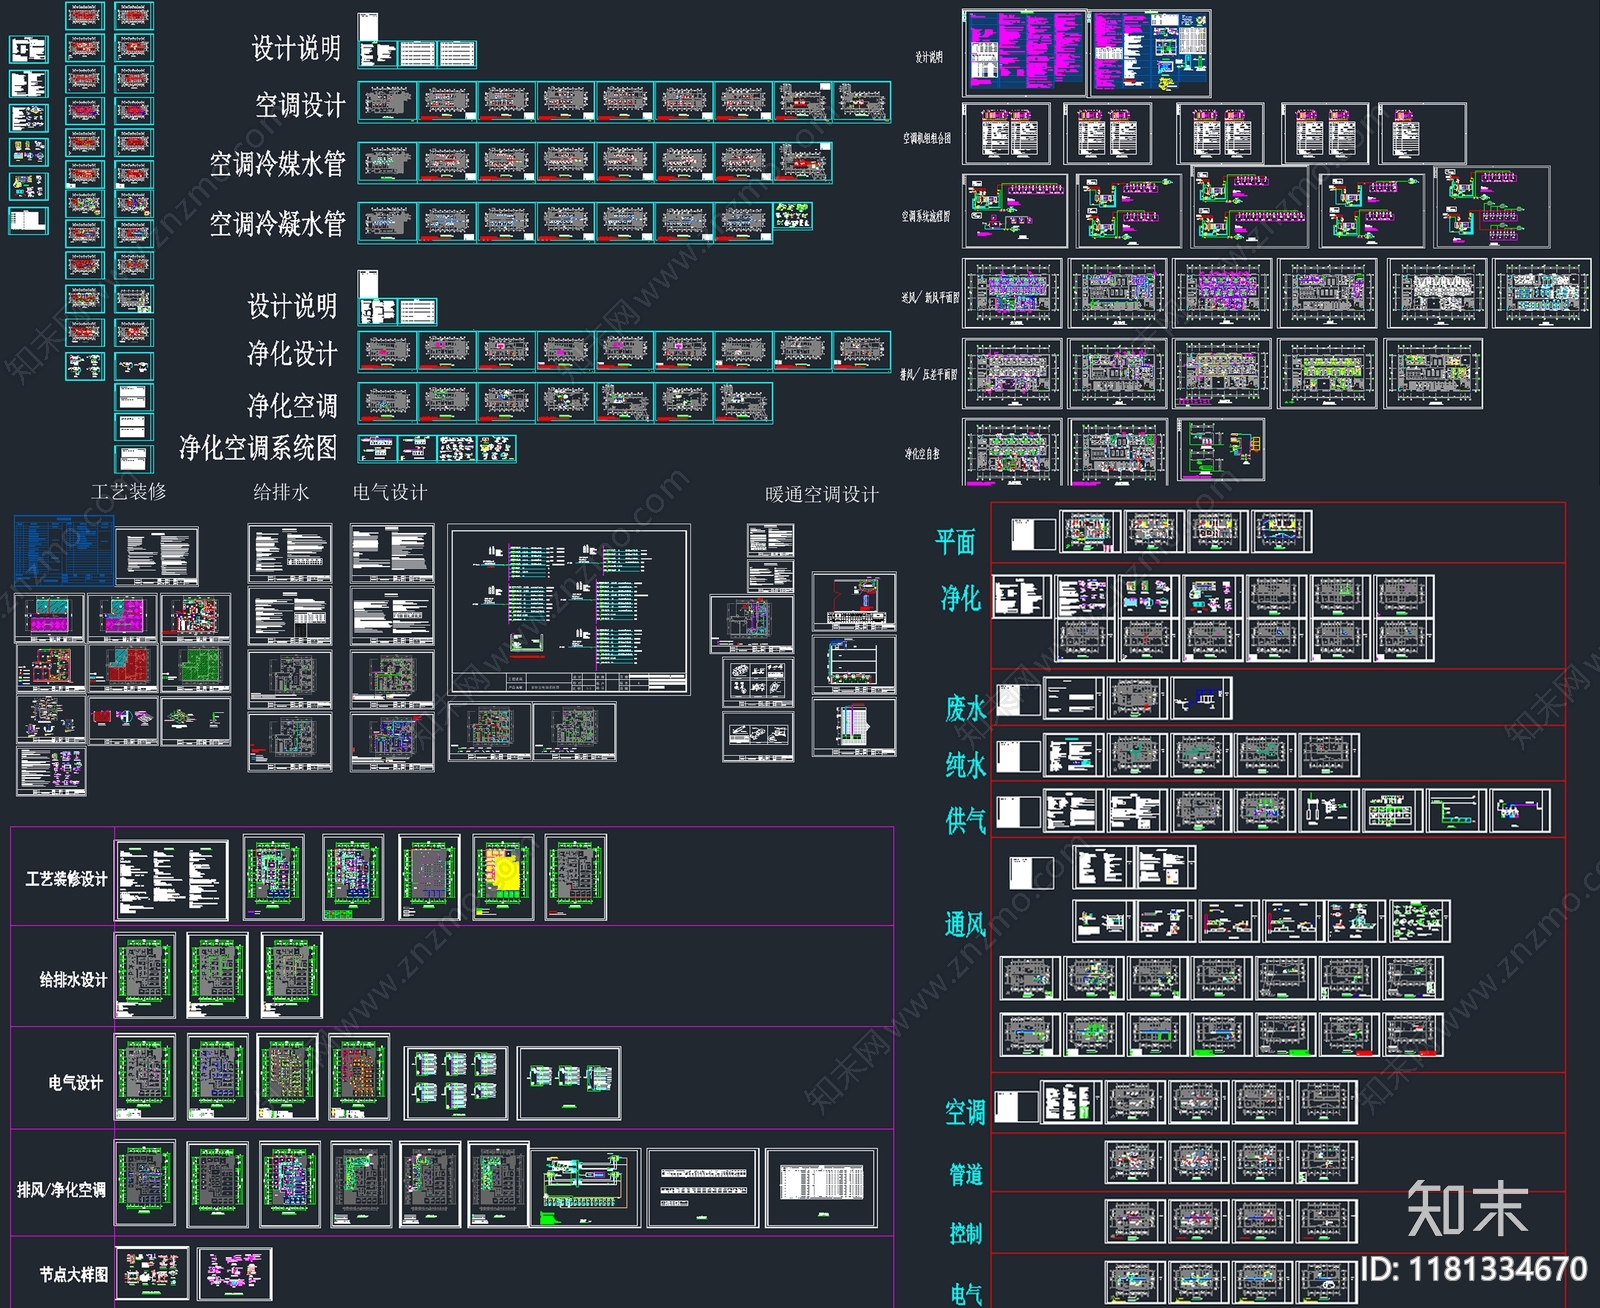This screenshot has height=1308, width=1600.
Task: Click the 节点大样图 row label
Action: click(x=73, y=1274)
